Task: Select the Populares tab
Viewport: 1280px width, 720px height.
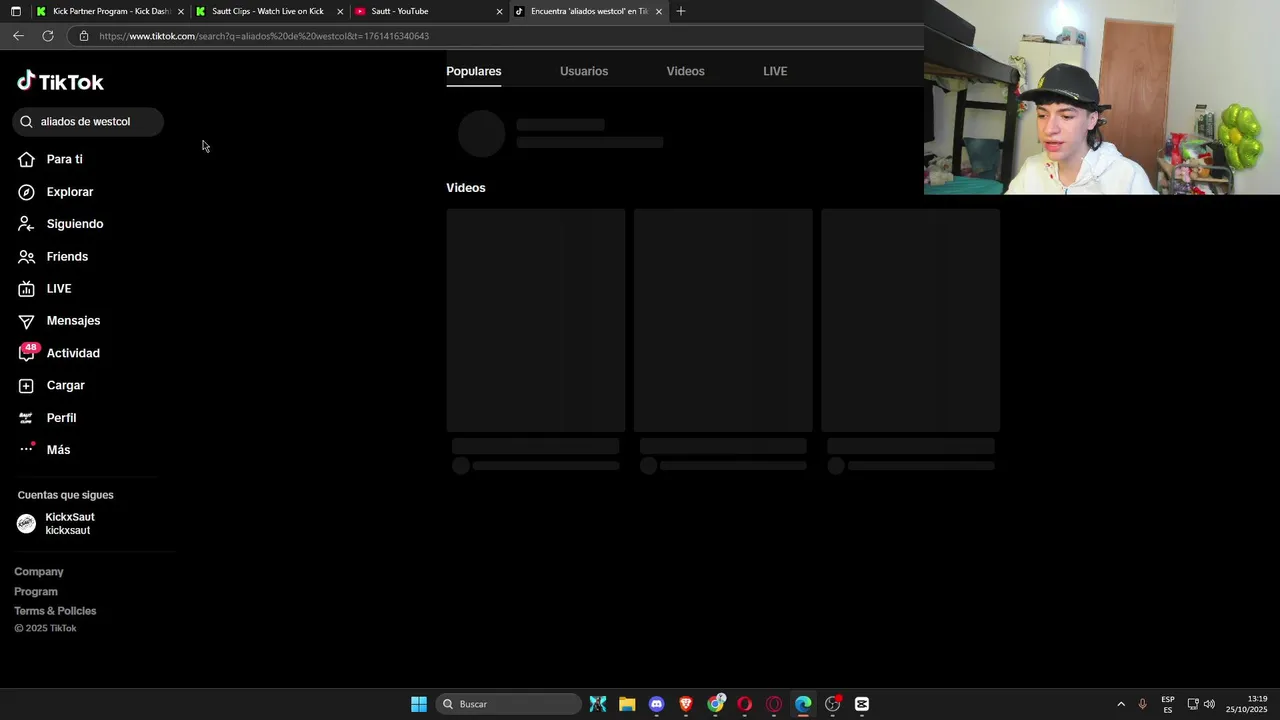Action: (474, 71)
